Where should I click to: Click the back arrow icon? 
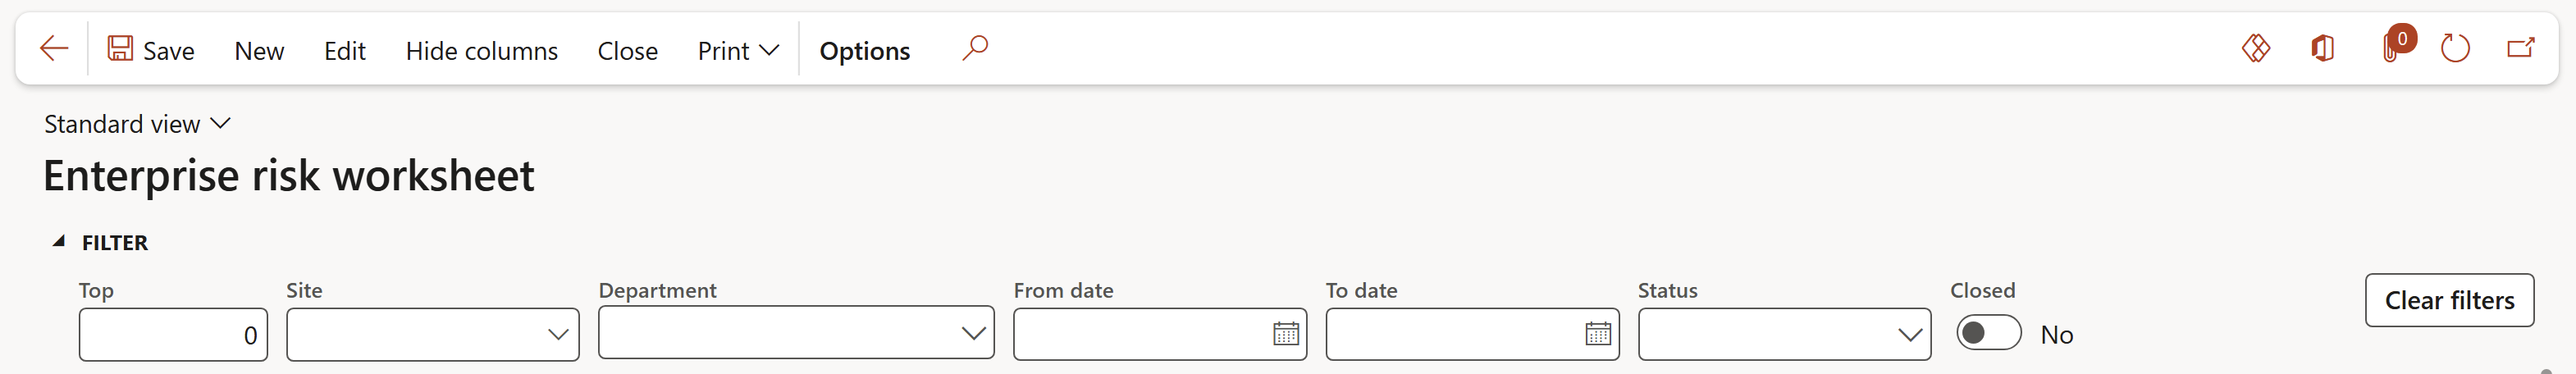point(54,48)
